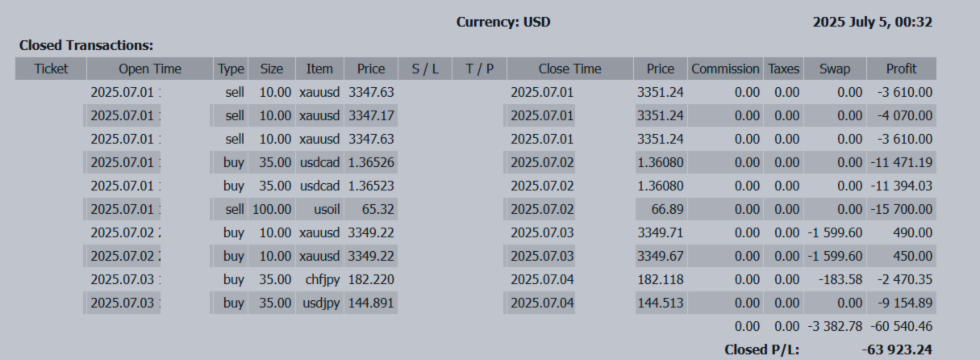The height and width of the screenshot is (360, 980).
Task: Click the chfjpy item cell
Action: [322, 279]
